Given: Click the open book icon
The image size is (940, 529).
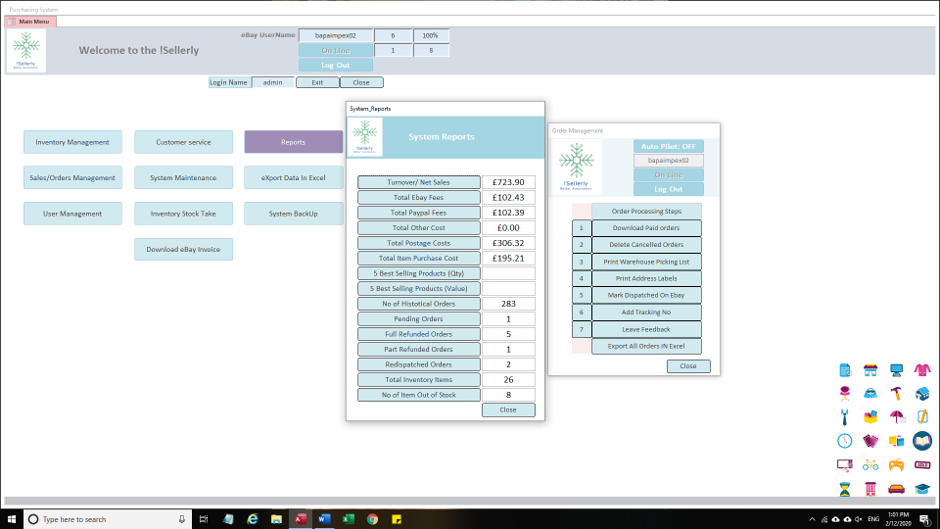Looking at the screenshot, I should 921,441.
